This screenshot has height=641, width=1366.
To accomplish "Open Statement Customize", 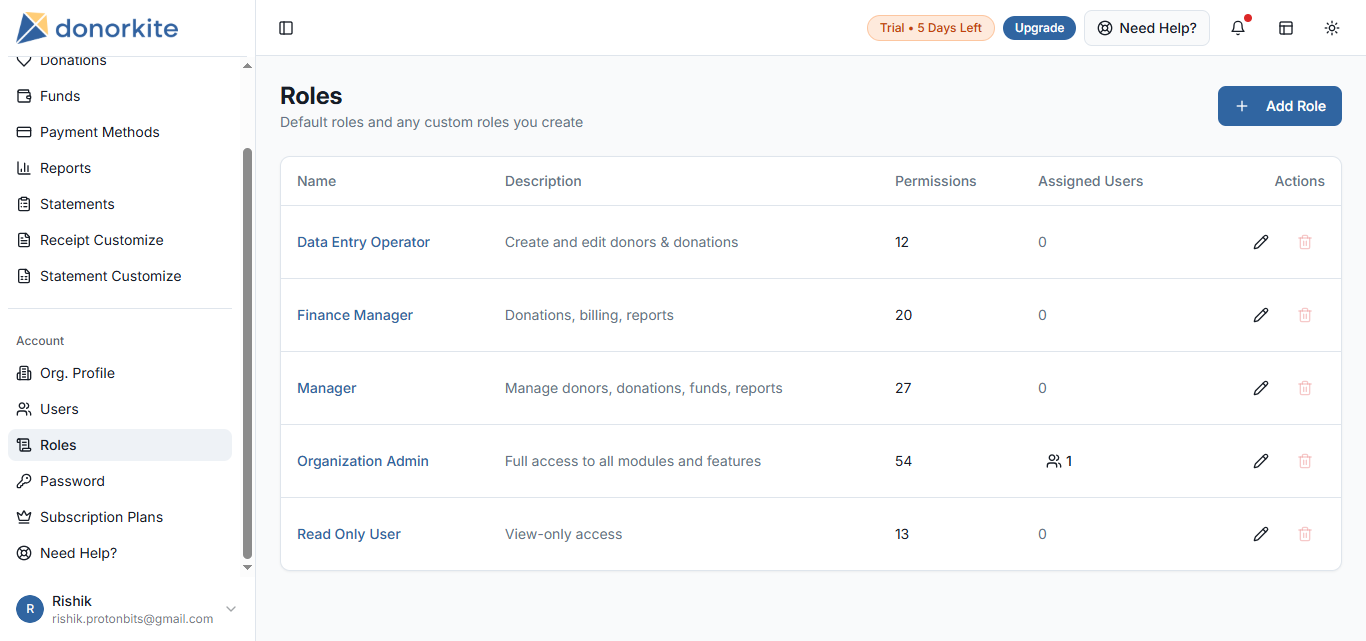I will (x=120, y=276).
